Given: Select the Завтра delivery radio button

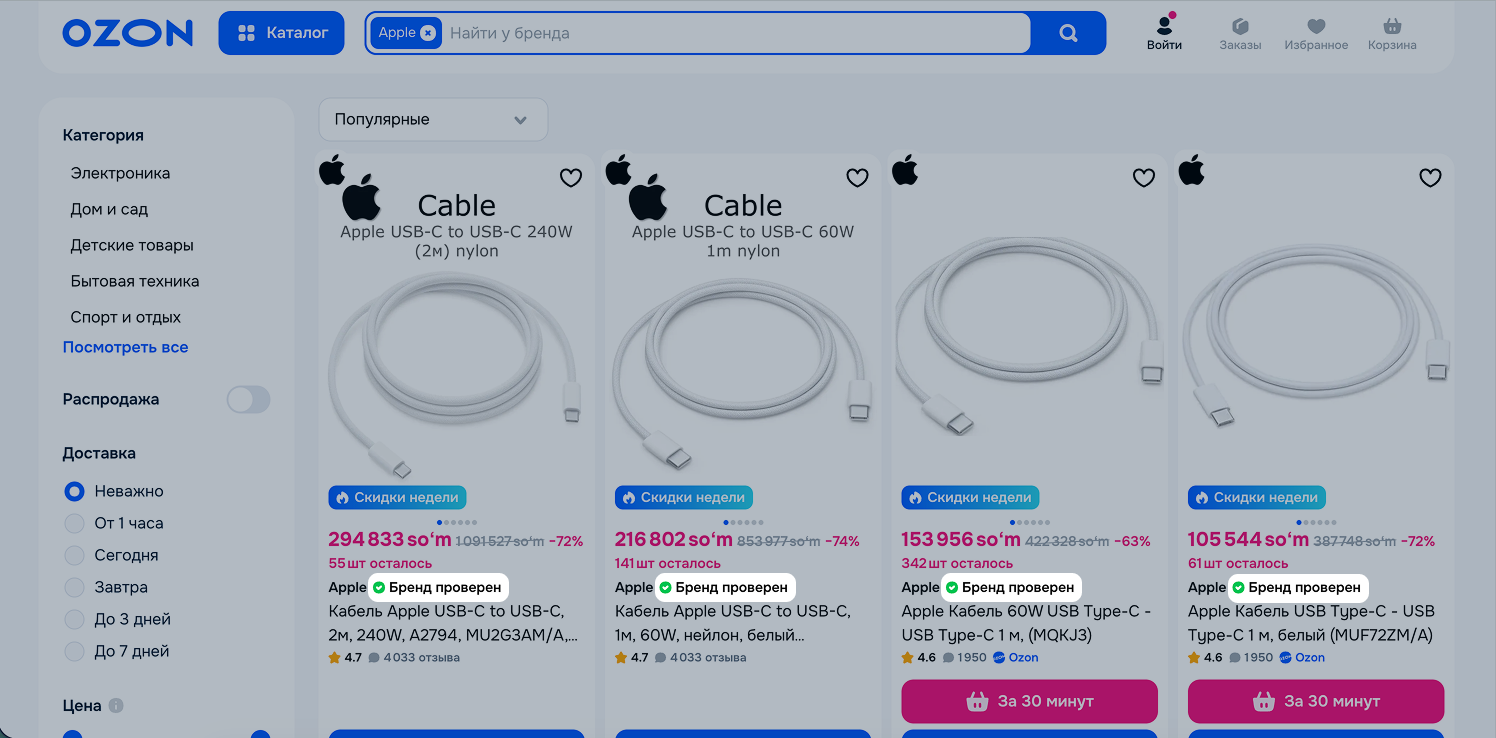Looking at the screenshot, I should (74, 587).
